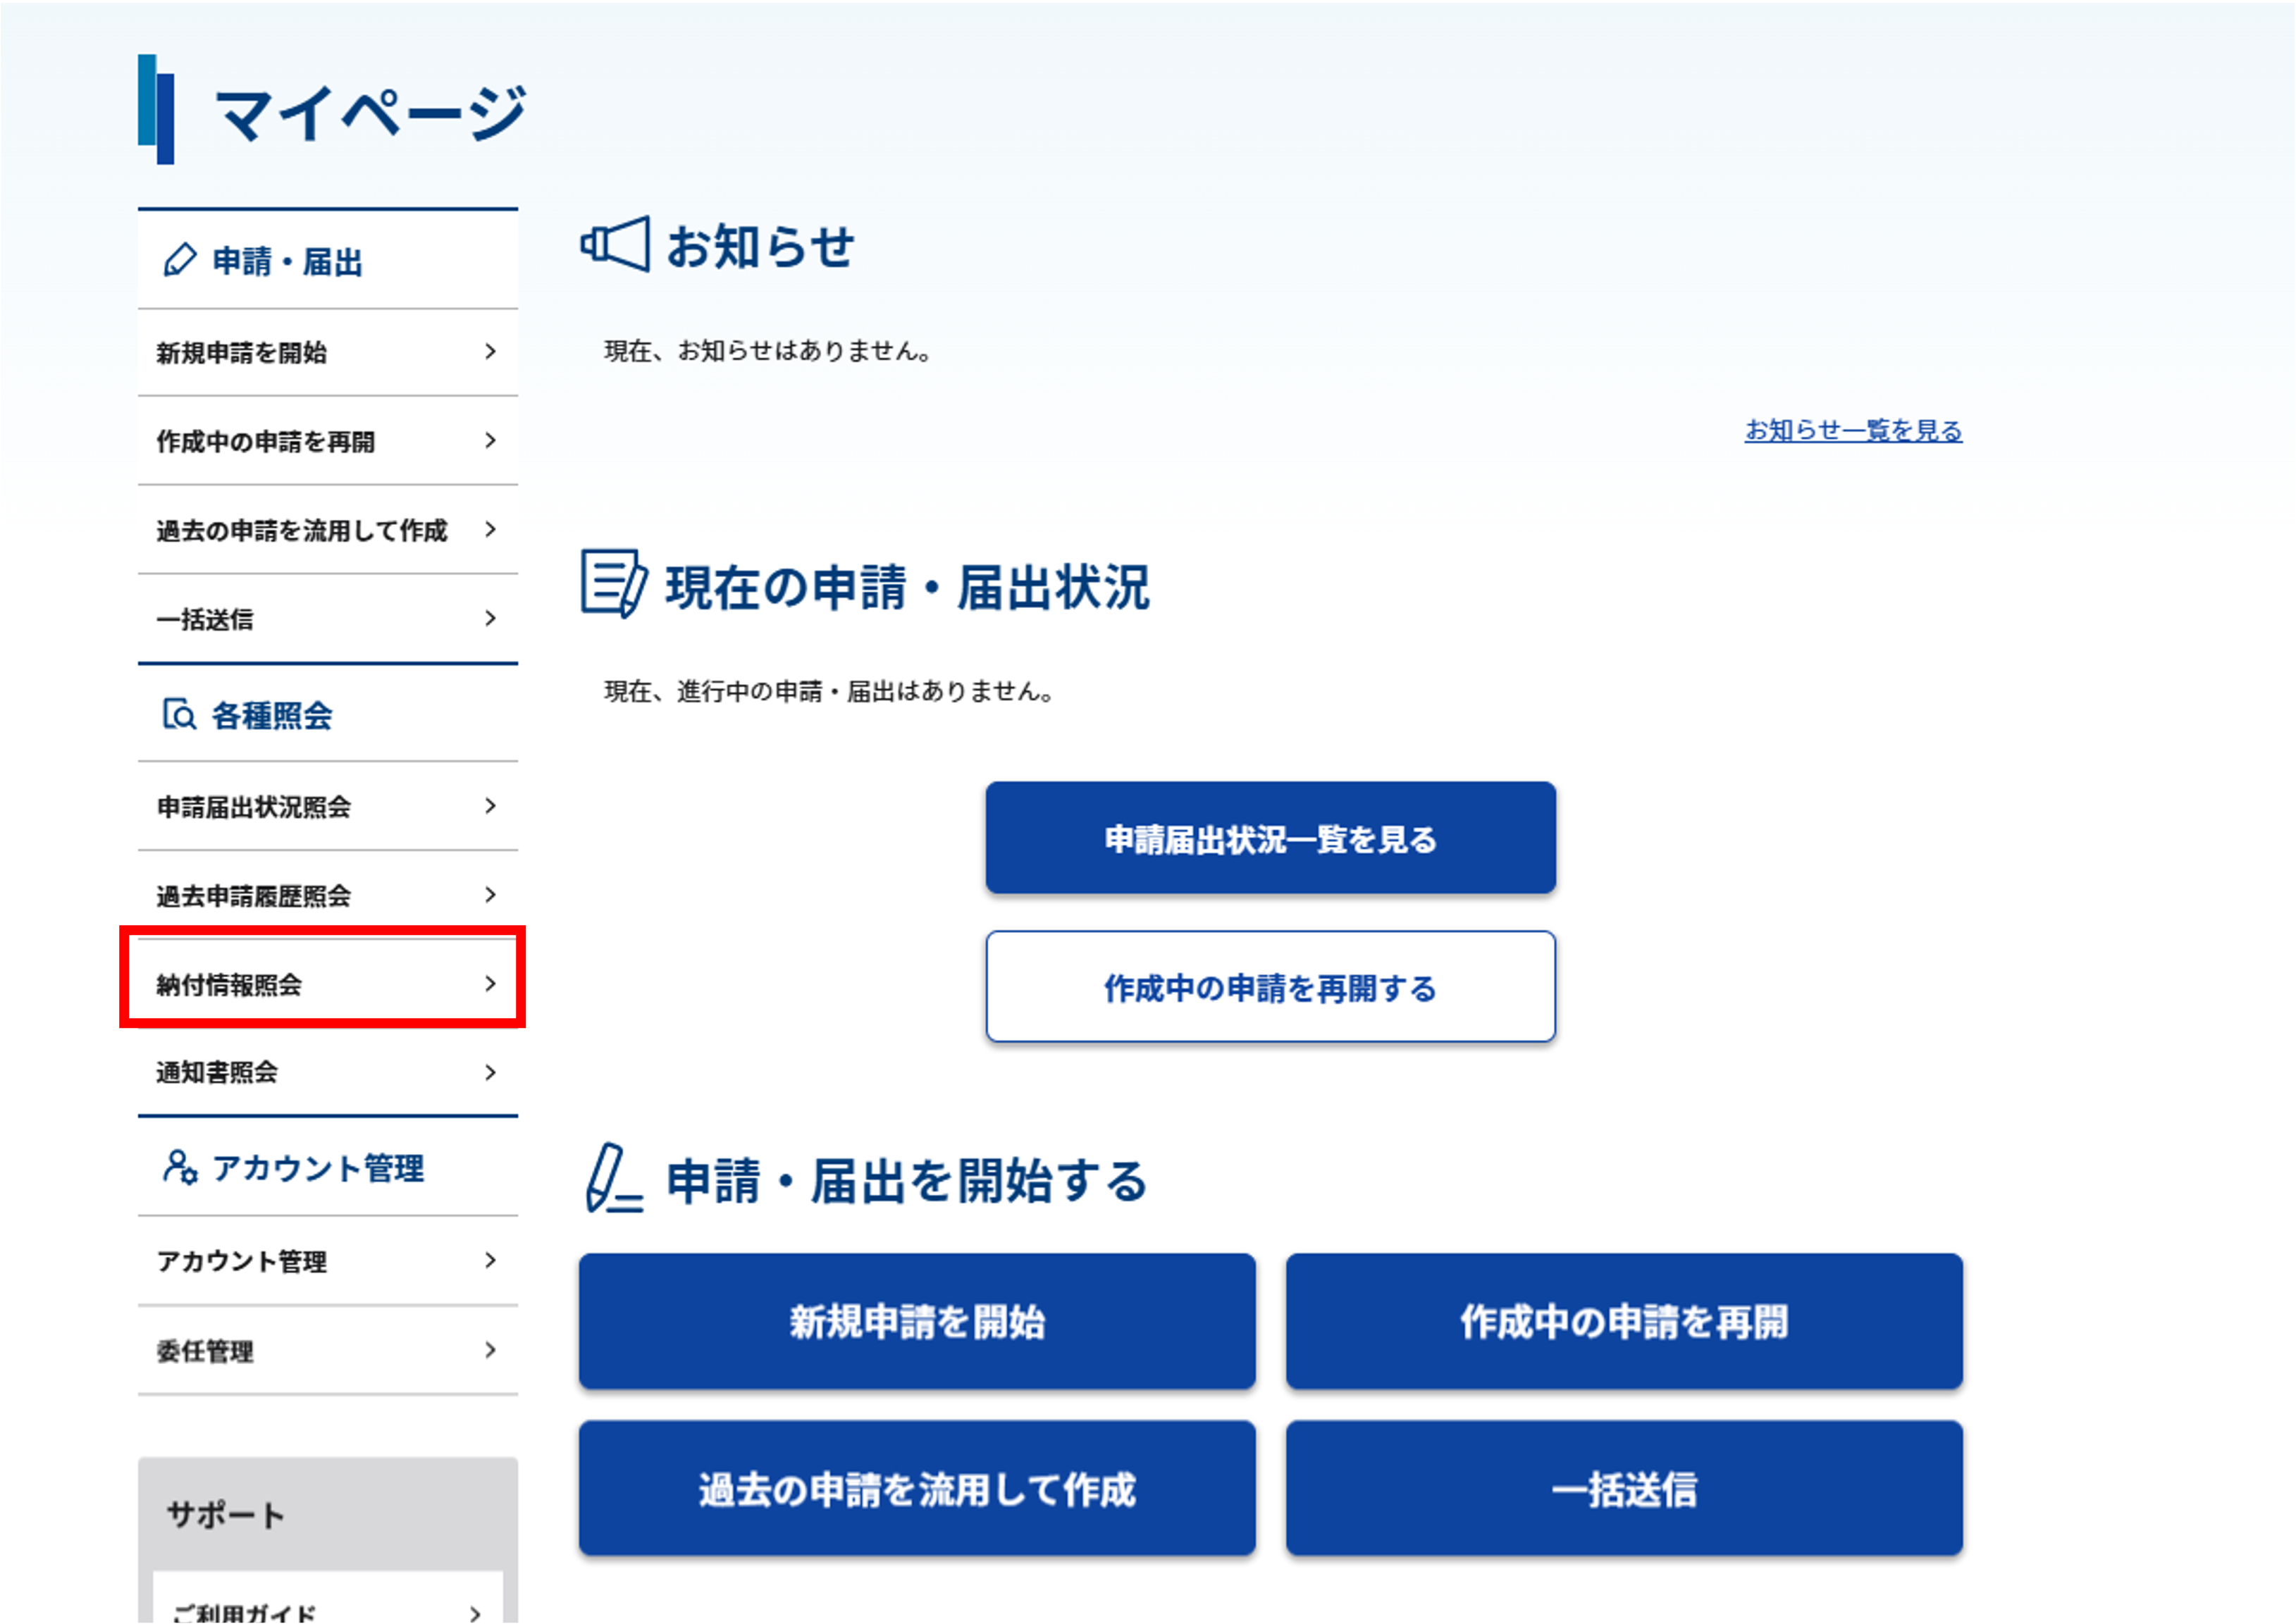Click the large 作成中の申請を再開 button
The height and width of the screenshot is (1624, 2296).
1624,1321
